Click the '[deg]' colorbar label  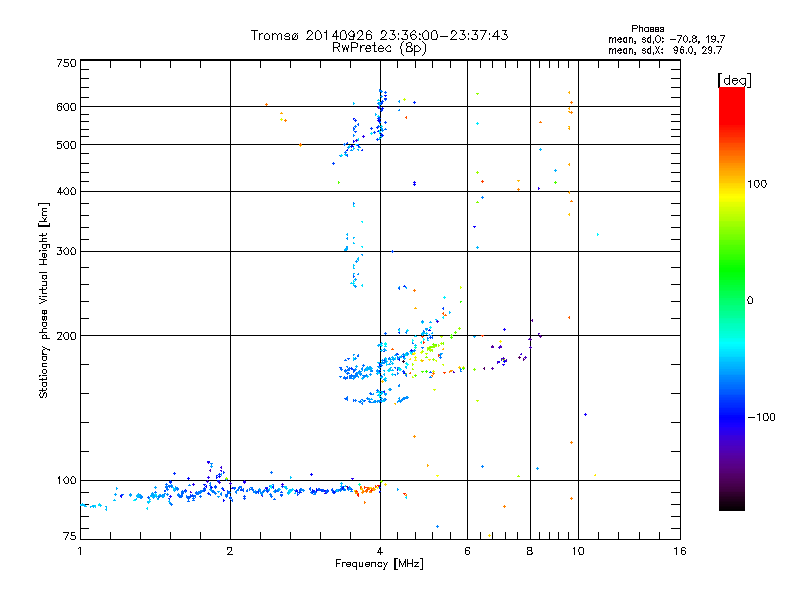734,80
